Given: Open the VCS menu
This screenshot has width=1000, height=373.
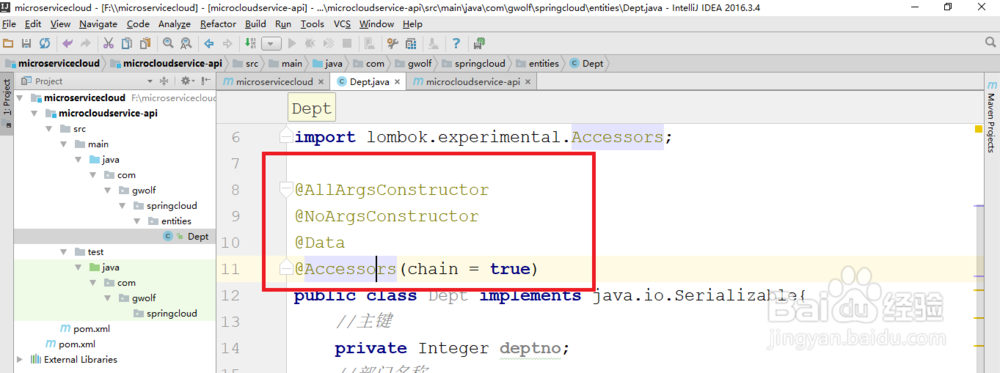Looking at the screenshot, I should (x=342, y=24).
